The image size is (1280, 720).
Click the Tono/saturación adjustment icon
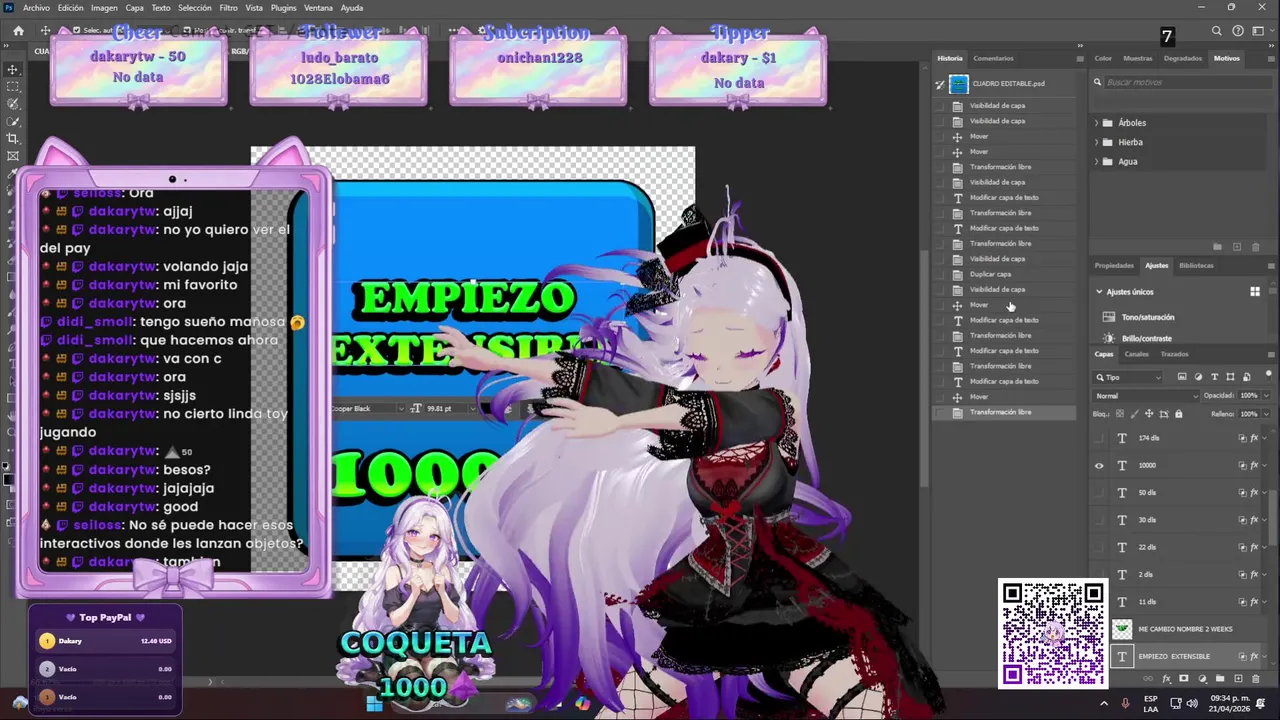1108,317
